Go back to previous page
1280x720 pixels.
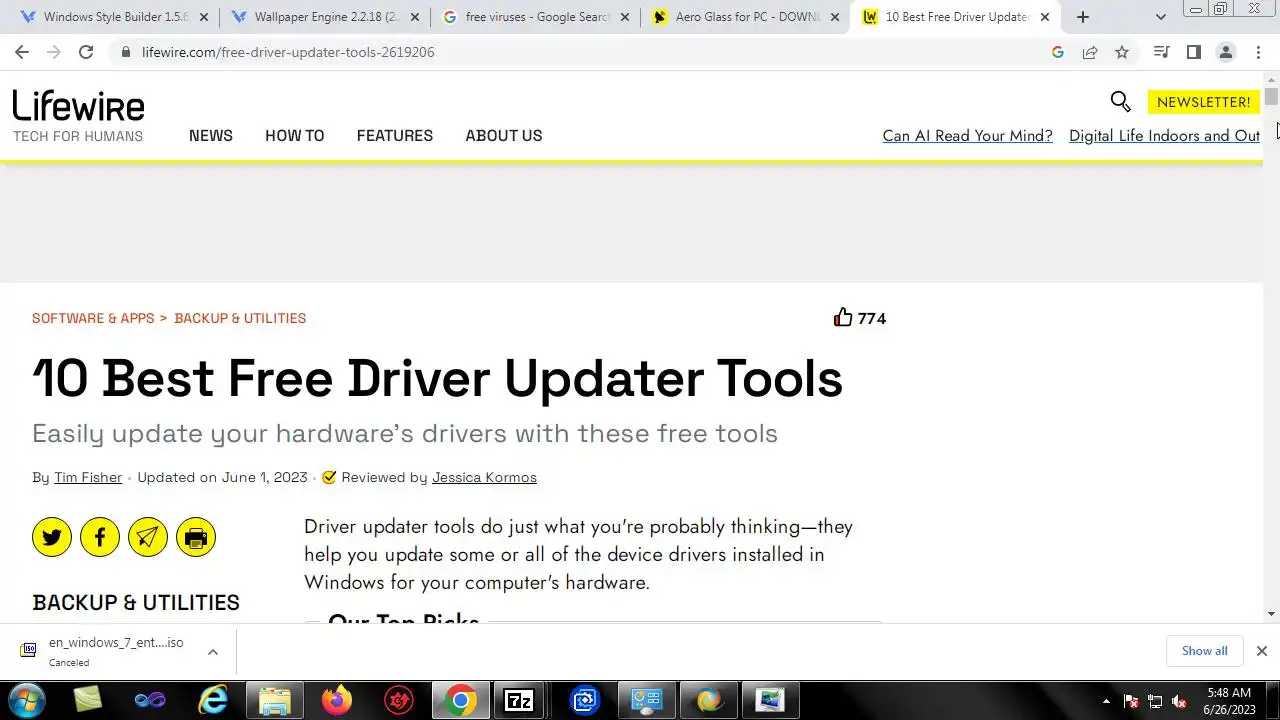22,52
